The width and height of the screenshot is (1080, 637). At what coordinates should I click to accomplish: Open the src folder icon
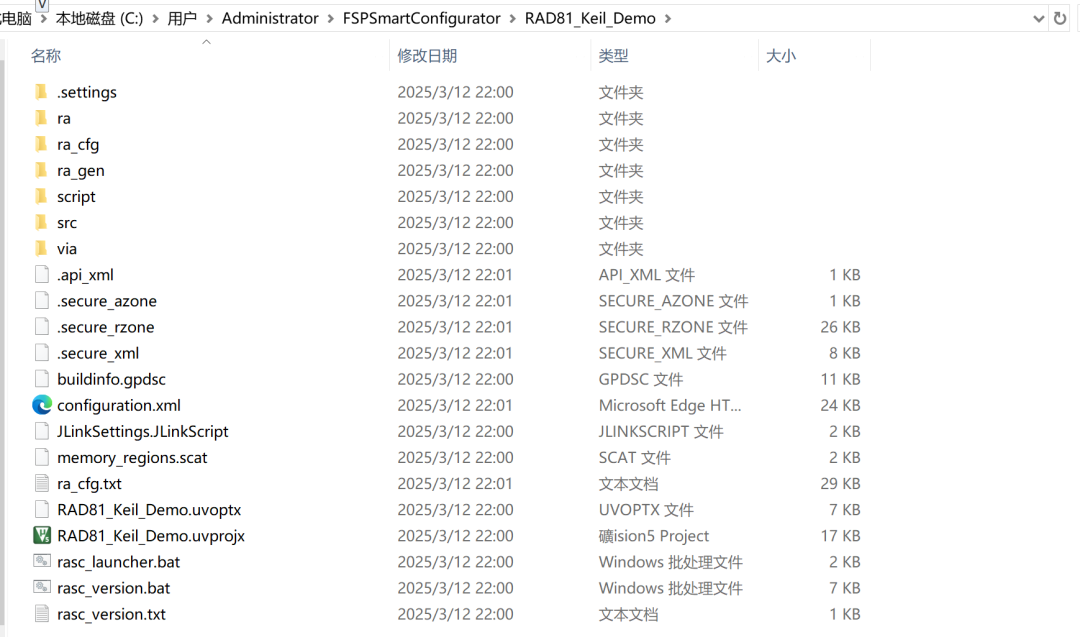[42, 222]
